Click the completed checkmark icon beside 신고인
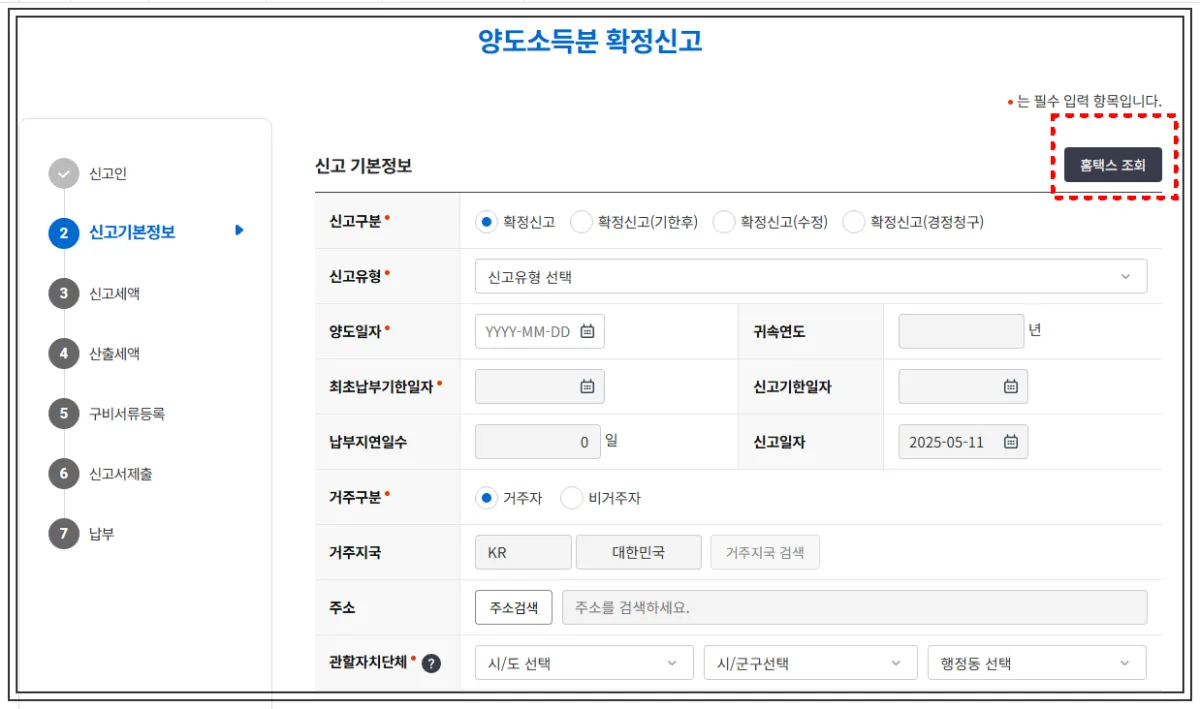The width and height of the screenshot is (1200, 709). 64,175
